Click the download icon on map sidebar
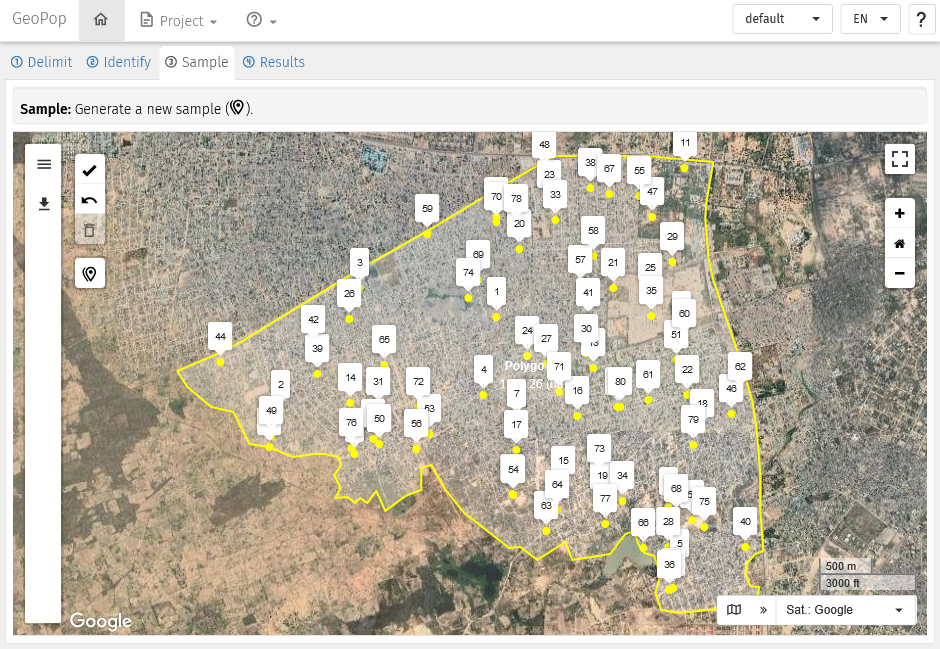The image size is (940, 649). [x=44, y=204]
